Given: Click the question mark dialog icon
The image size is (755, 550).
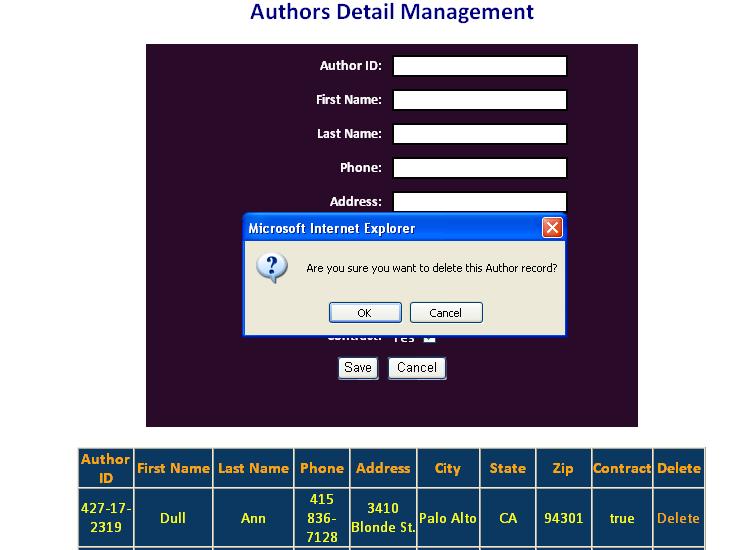Looking at the screenshot, I should click(272, 268).
